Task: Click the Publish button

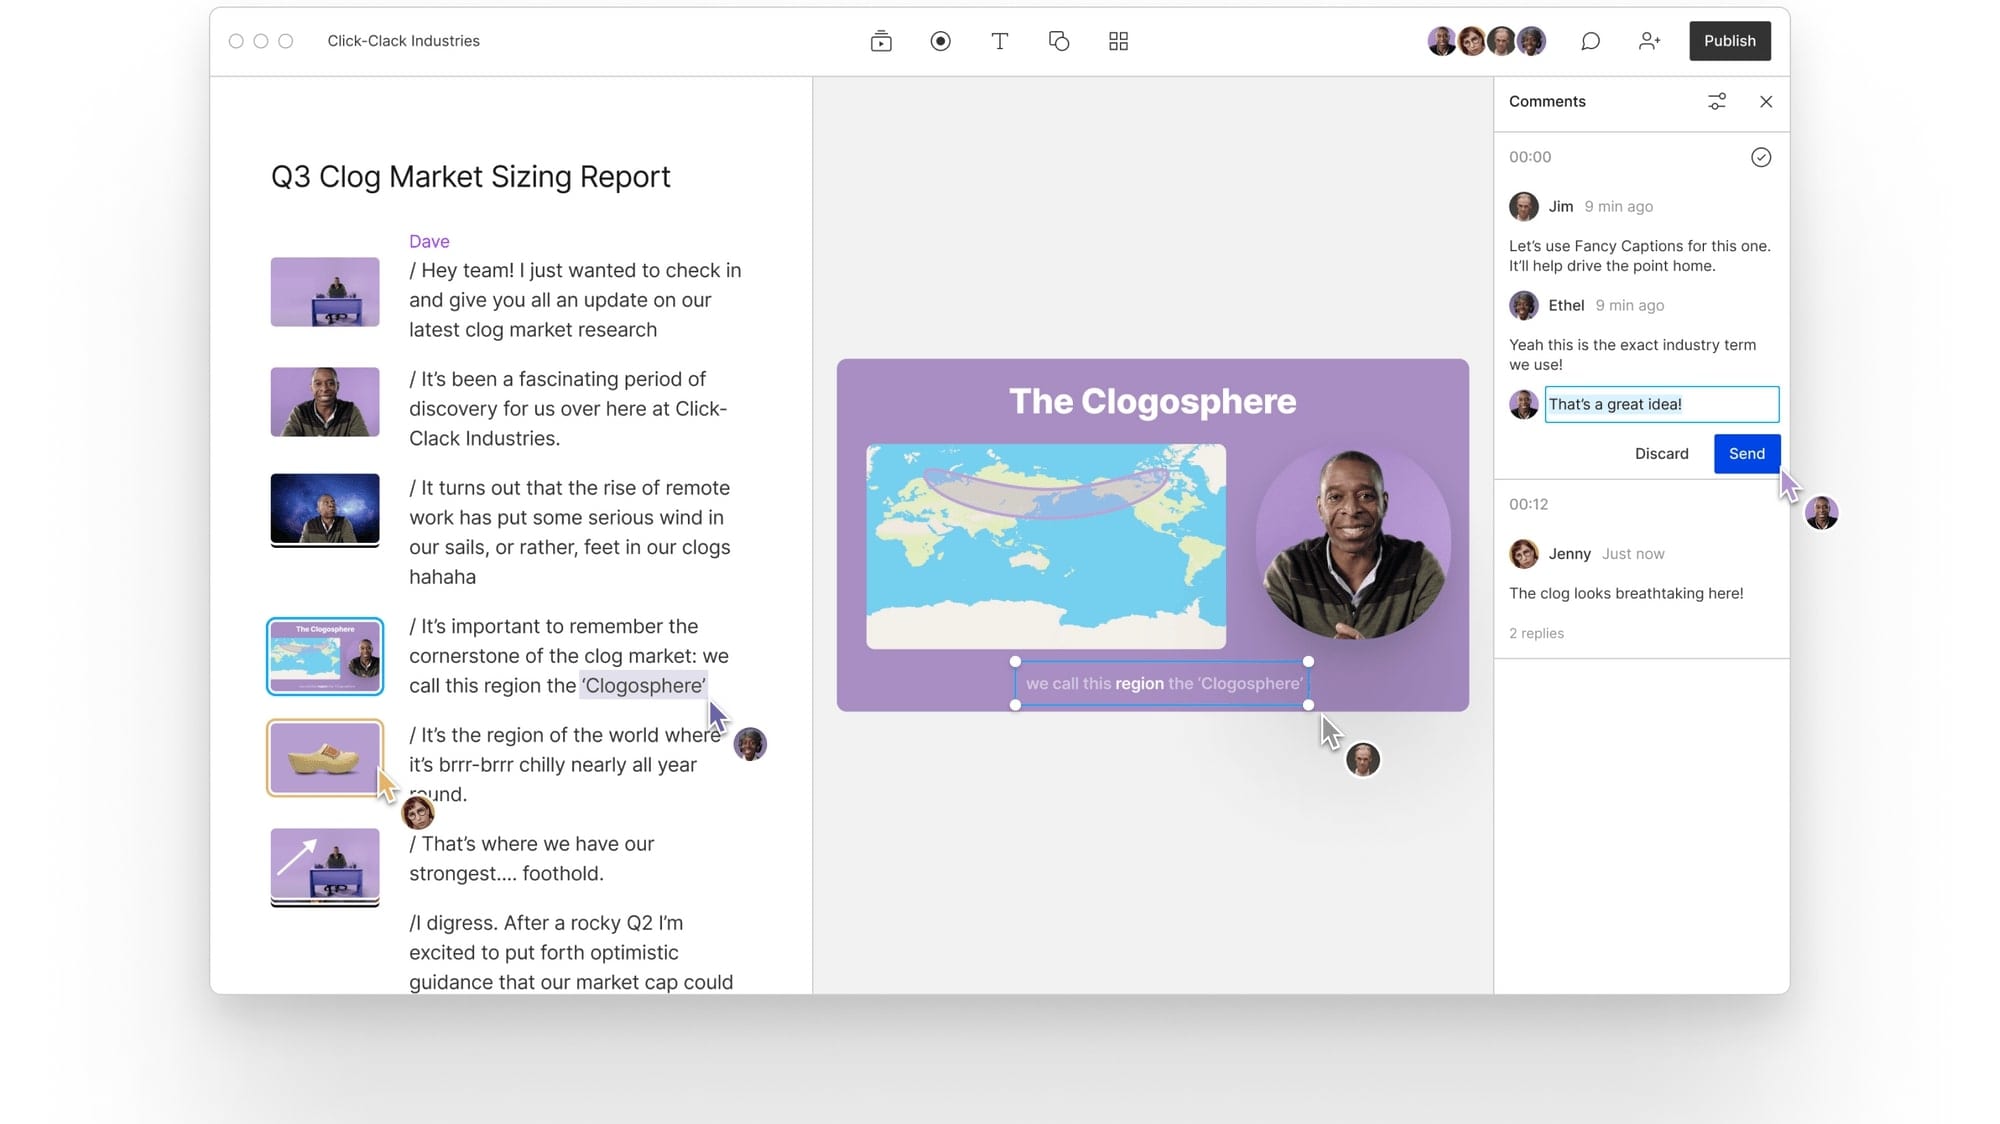Action: [x=1730, y=41]
